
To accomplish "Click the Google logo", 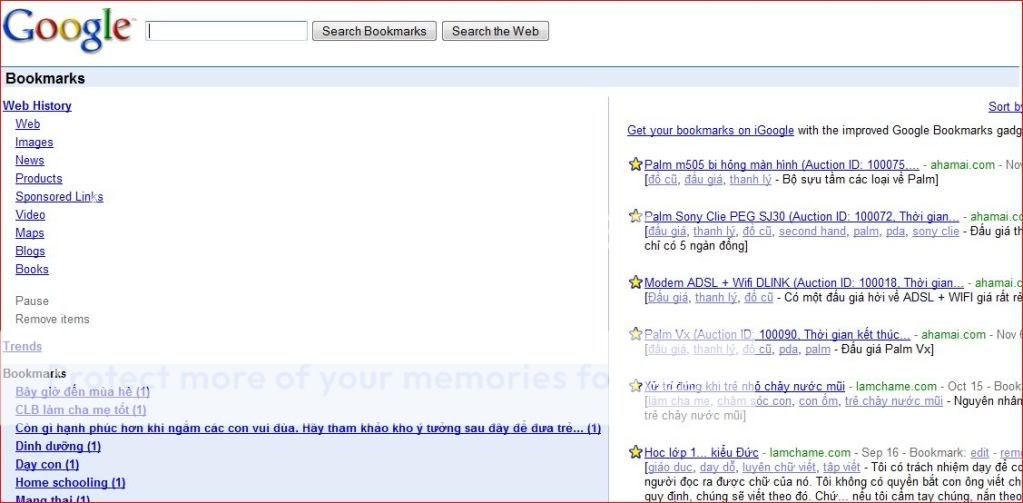I will (68, 30).
